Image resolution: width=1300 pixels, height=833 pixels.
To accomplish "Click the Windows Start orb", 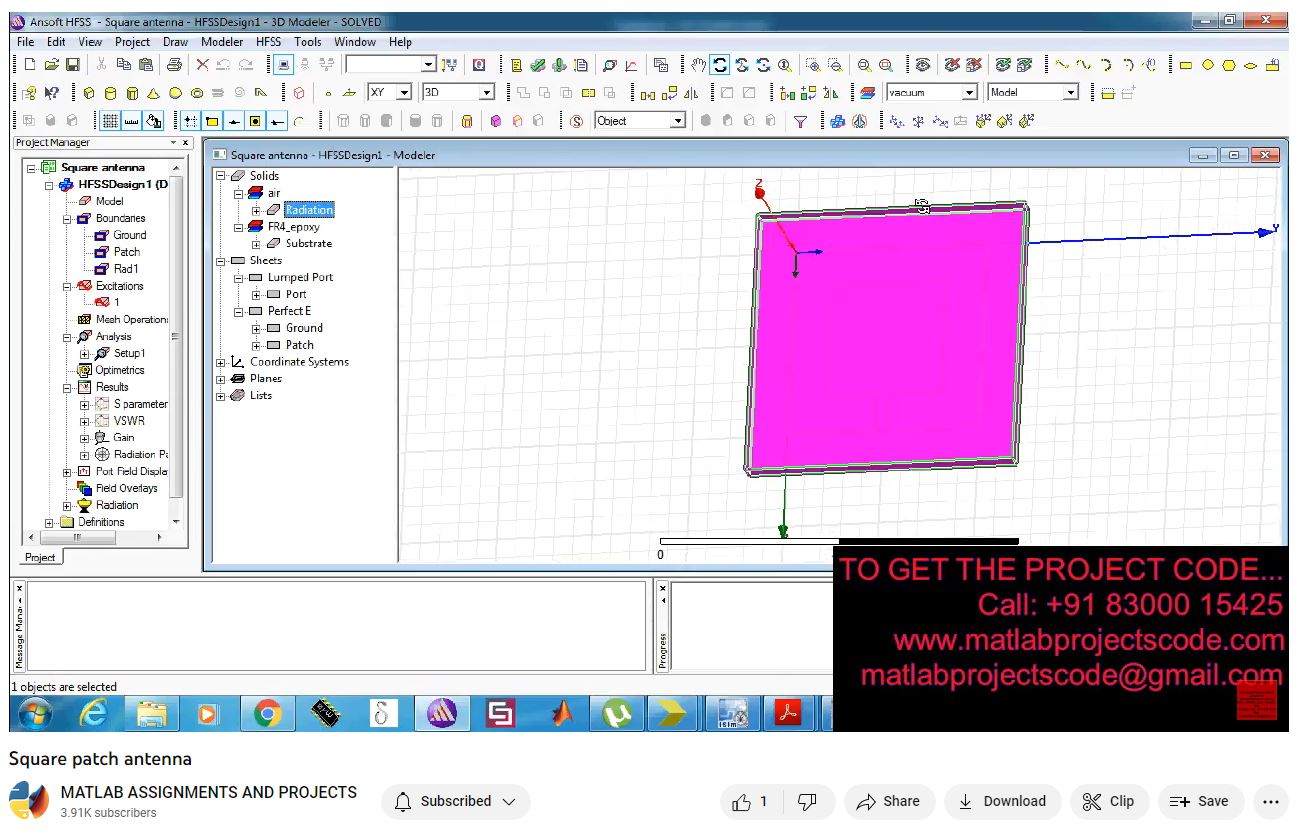I will click(x=35, y=713).
